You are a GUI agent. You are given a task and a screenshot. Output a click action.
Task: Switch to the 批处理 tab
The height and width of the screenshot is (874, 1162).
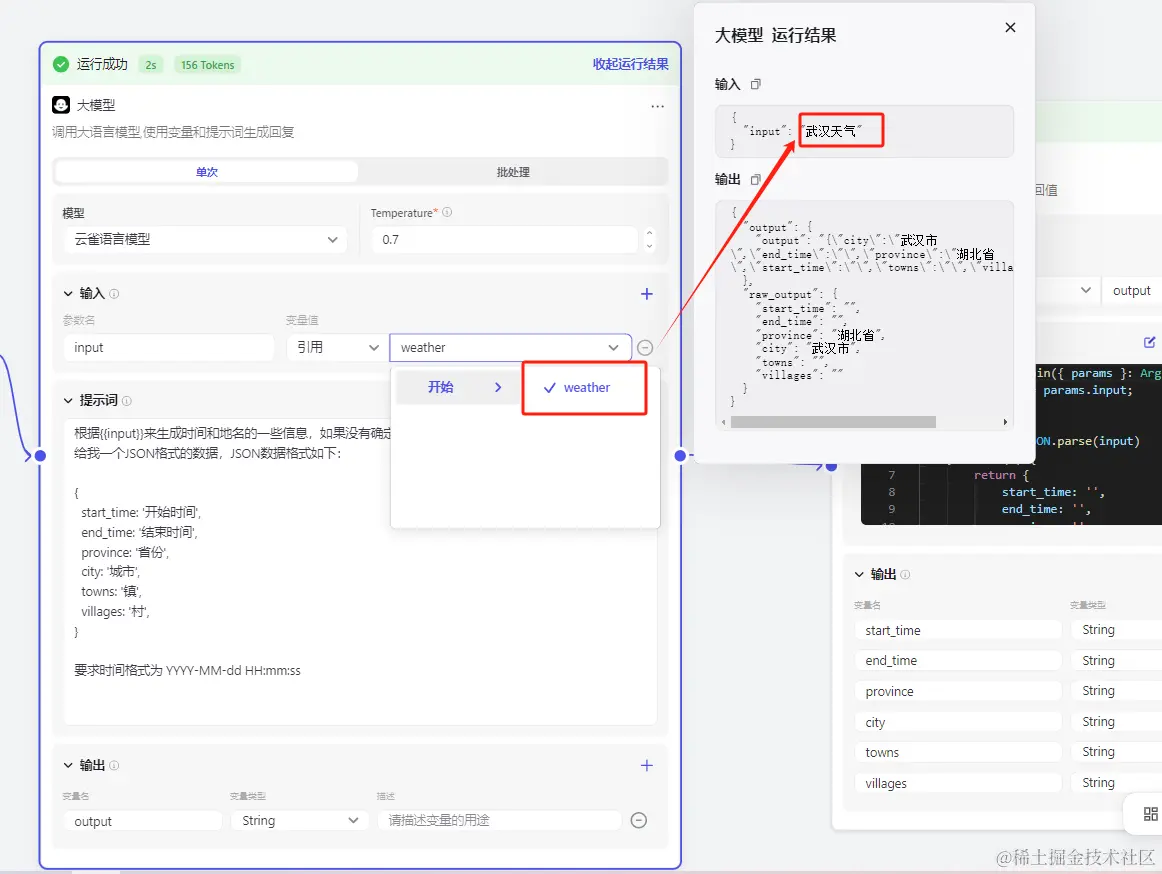[x=513, y=172]
